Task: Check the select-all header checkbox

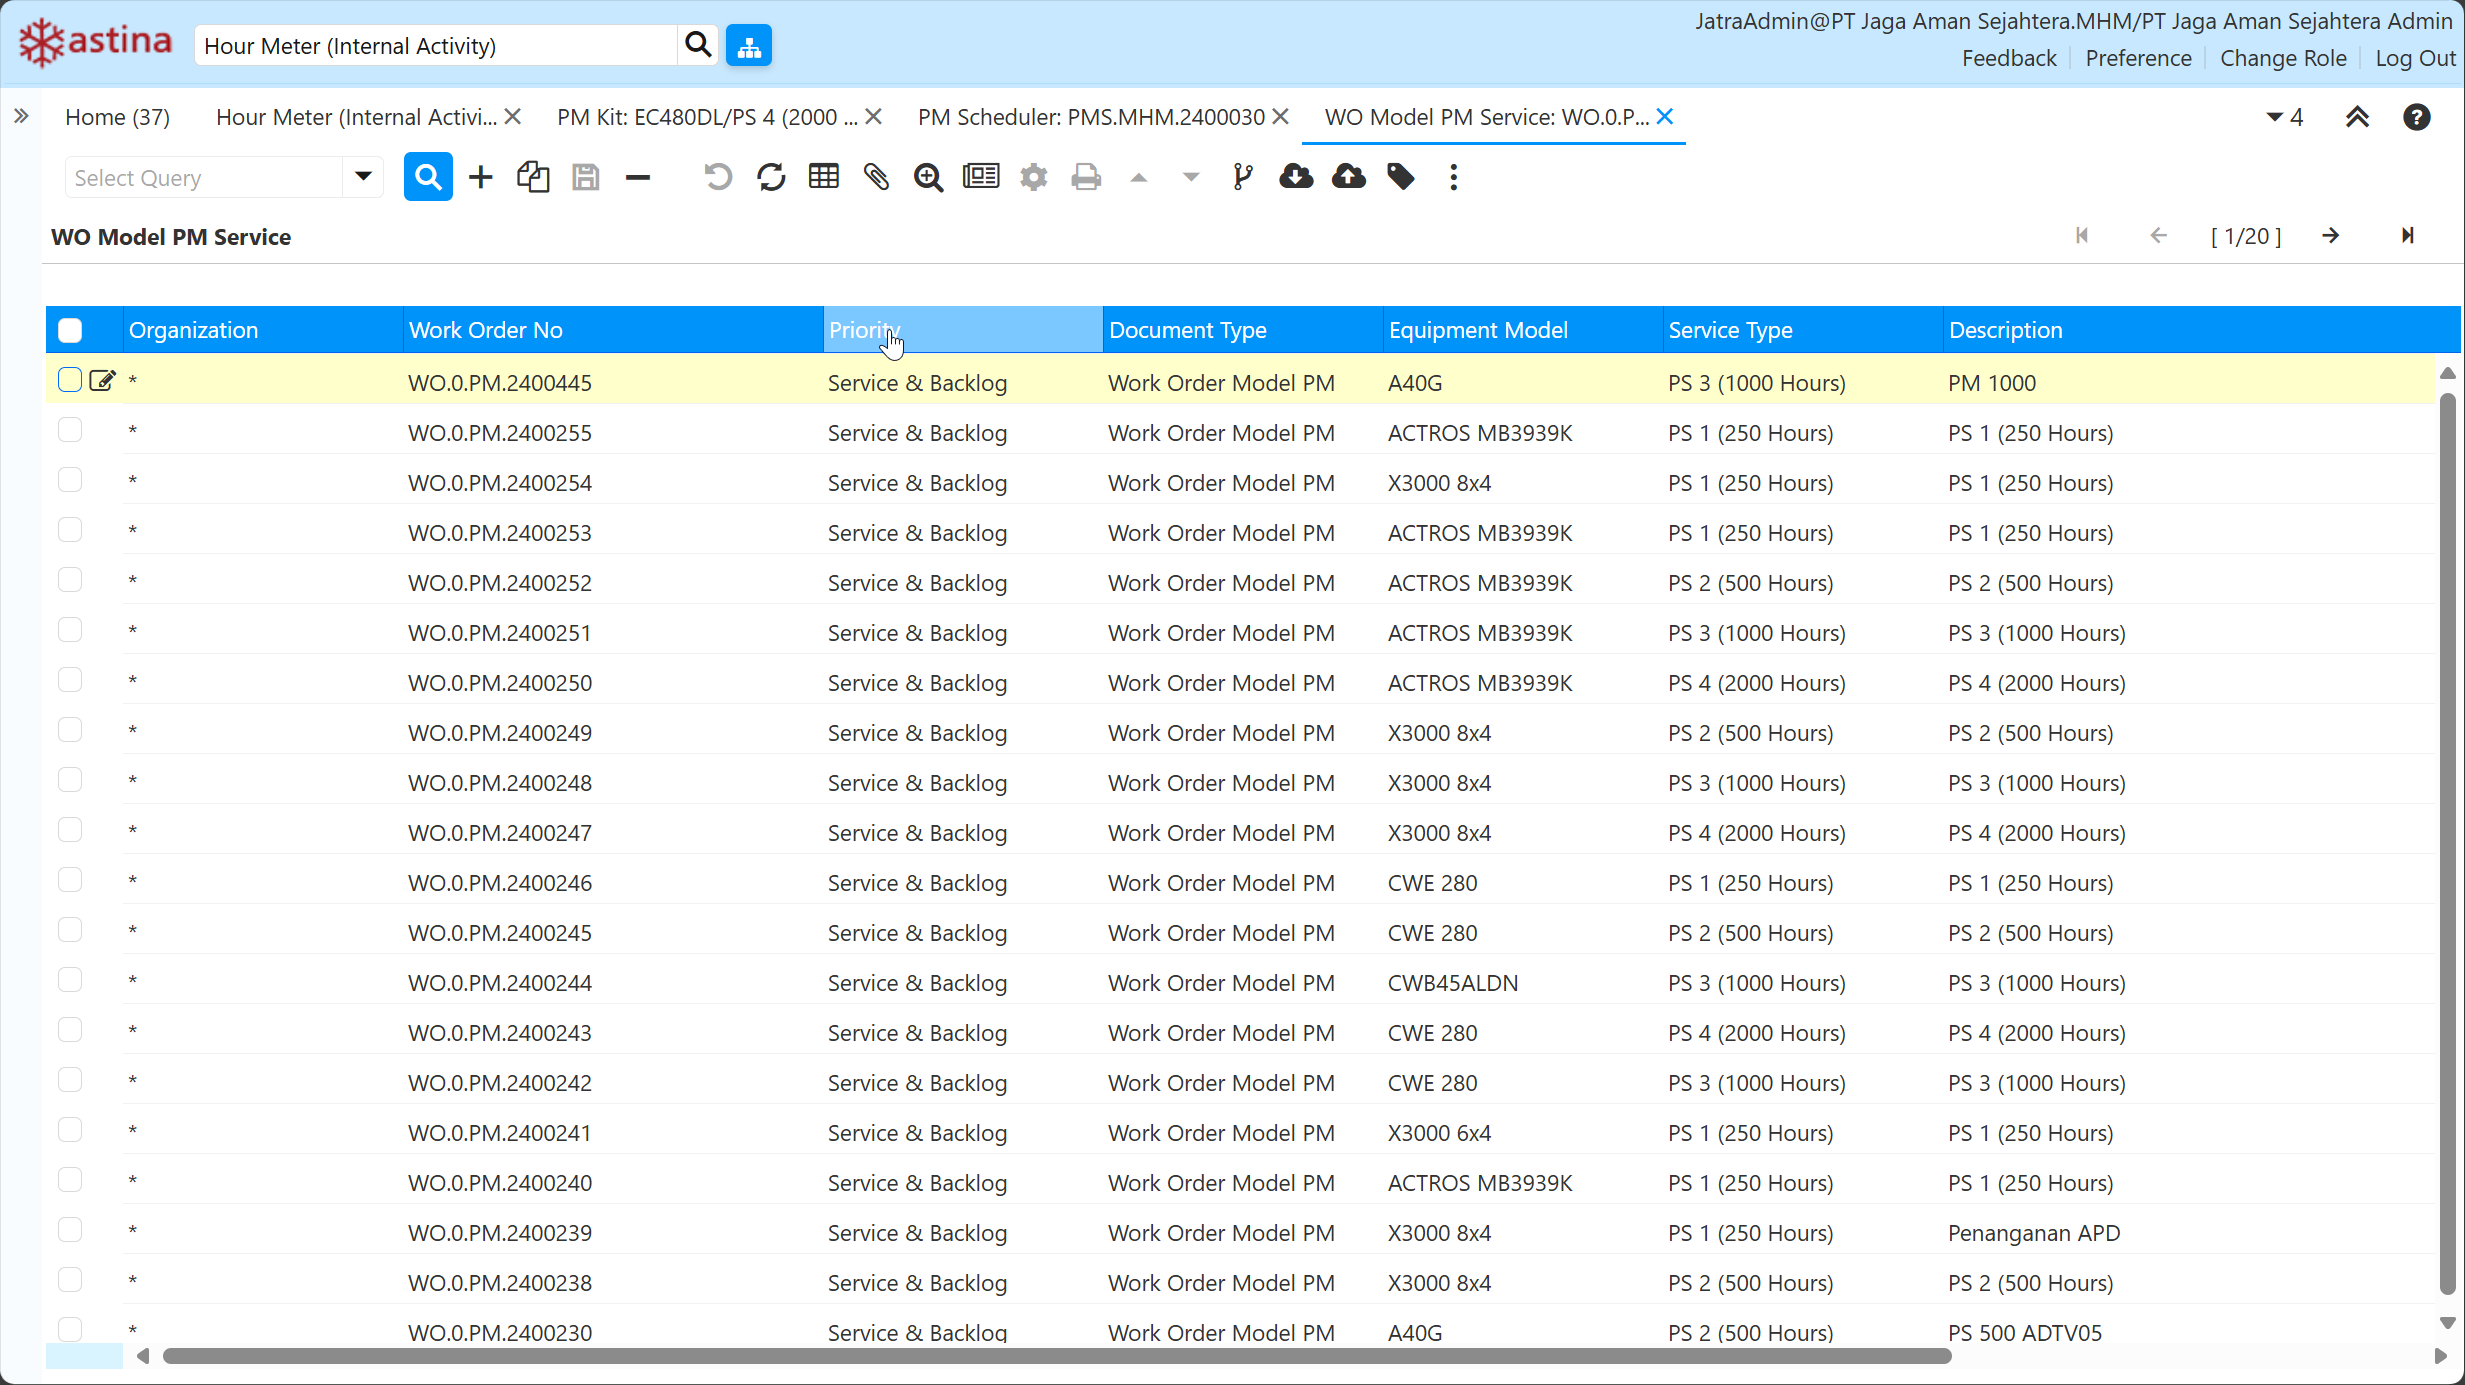Action: [x=70, y=330]
